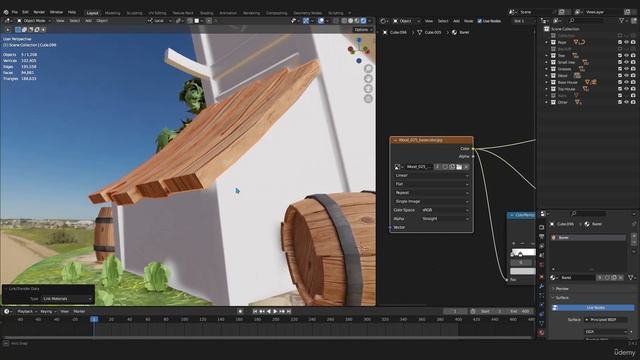The height and width of the screenshot is (360, 640).
Task: Open node editor Add menu
Action: 456,21
